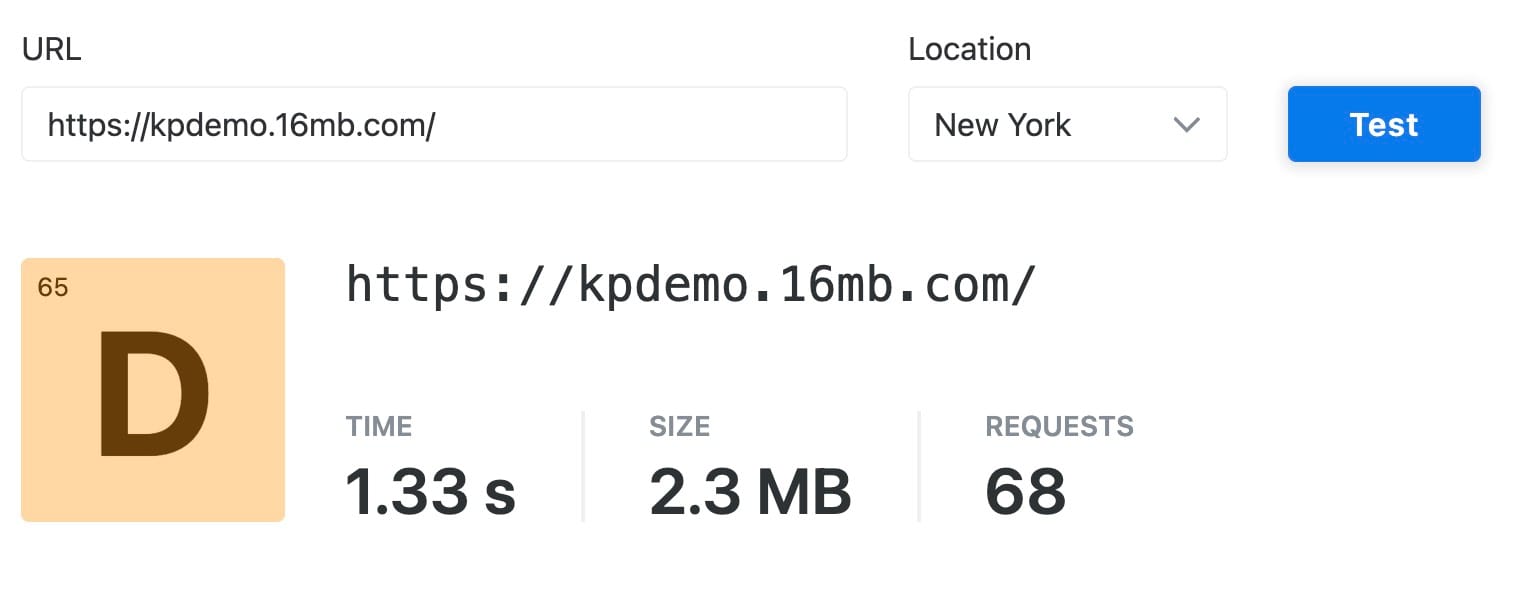This screenshot has height=614, width=1540.
Task: Select the REQUESTS metric label
Action: tap(1060, 426)
